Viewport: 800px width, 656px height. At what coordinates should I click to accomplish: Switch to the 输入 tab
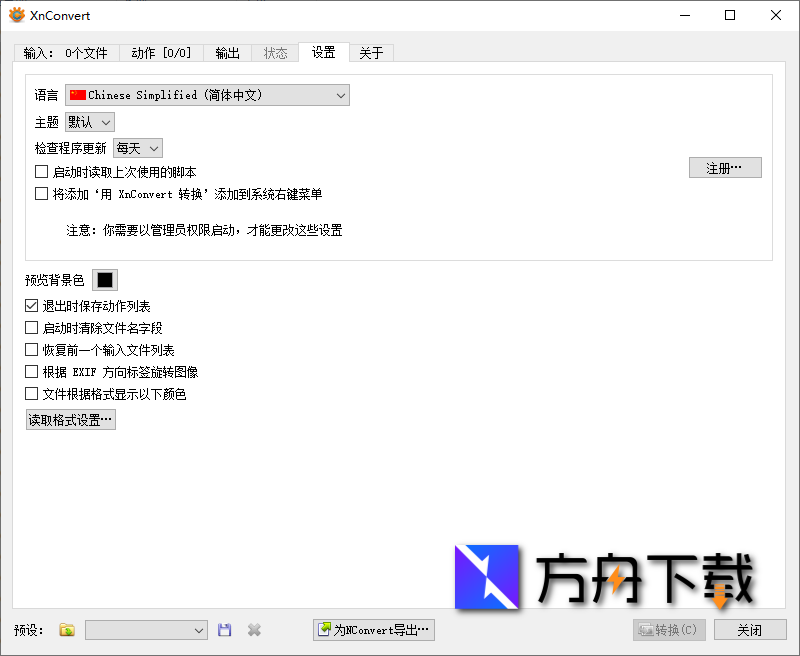(x=65, y=53)
